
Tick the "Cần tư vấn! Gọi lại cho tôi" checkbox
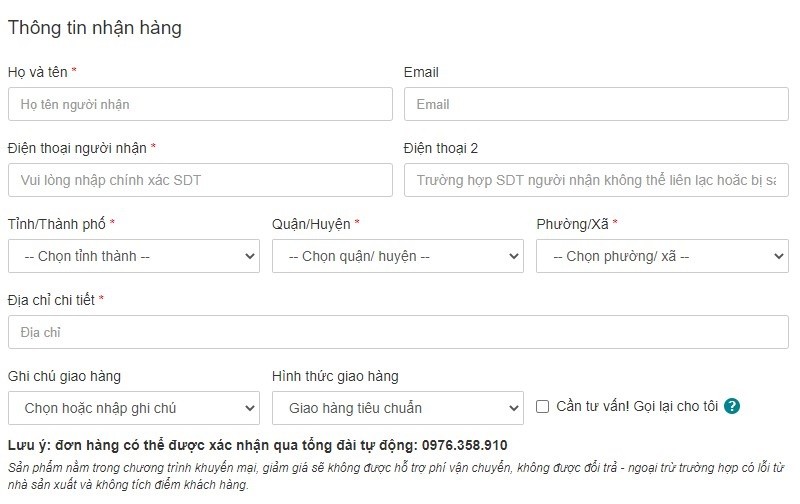click(x=543, y=406)
